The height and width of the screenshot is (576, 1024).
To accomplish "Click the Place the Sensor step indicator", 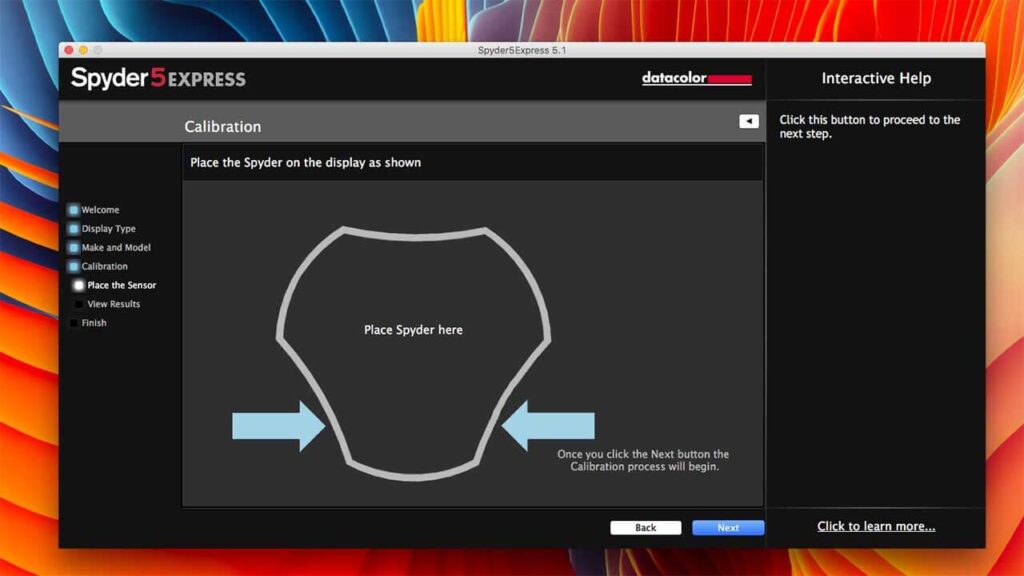I will pyautogui.click(x=79, y=285).
